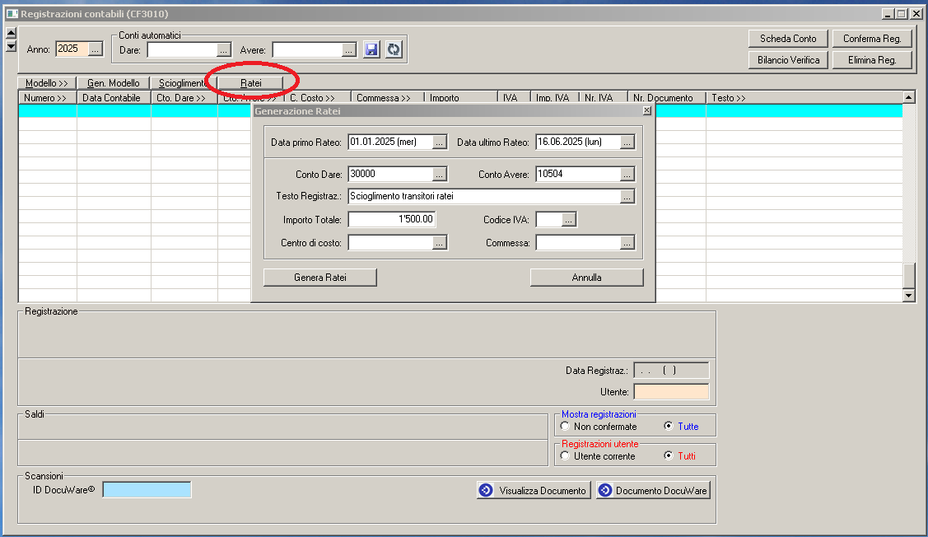Click the refresh icon in Conti automatici

(x=394, y=50)
